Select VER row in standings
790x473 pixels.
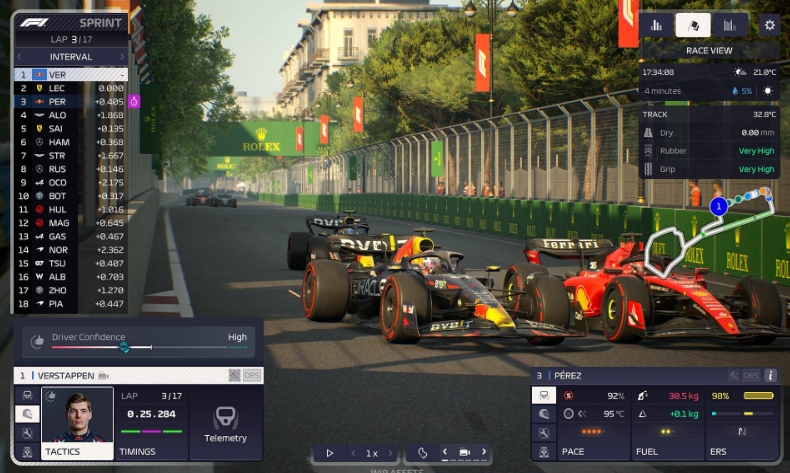(x=71, y=75)
